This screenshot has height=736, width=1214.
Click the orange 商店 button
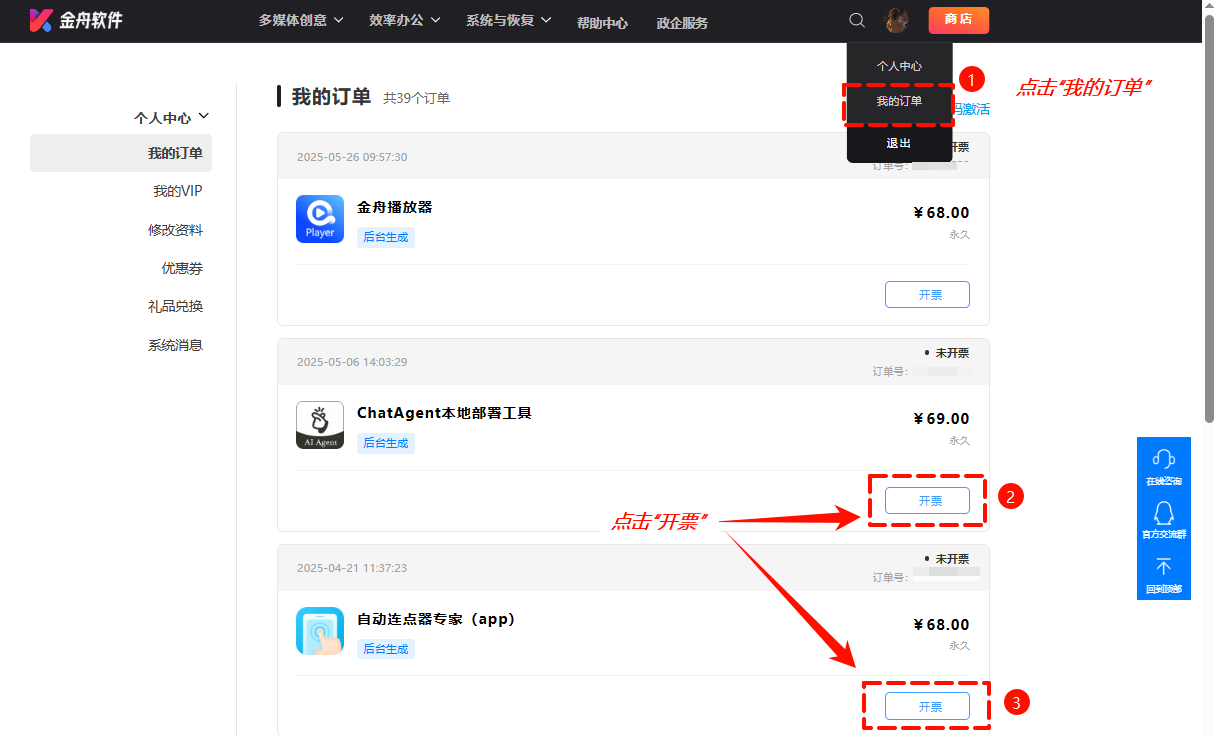coord(958,20)
